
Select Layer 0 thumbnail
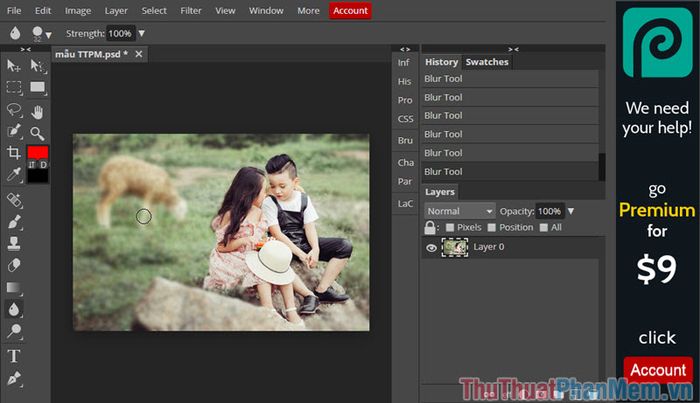click(454, 247)
